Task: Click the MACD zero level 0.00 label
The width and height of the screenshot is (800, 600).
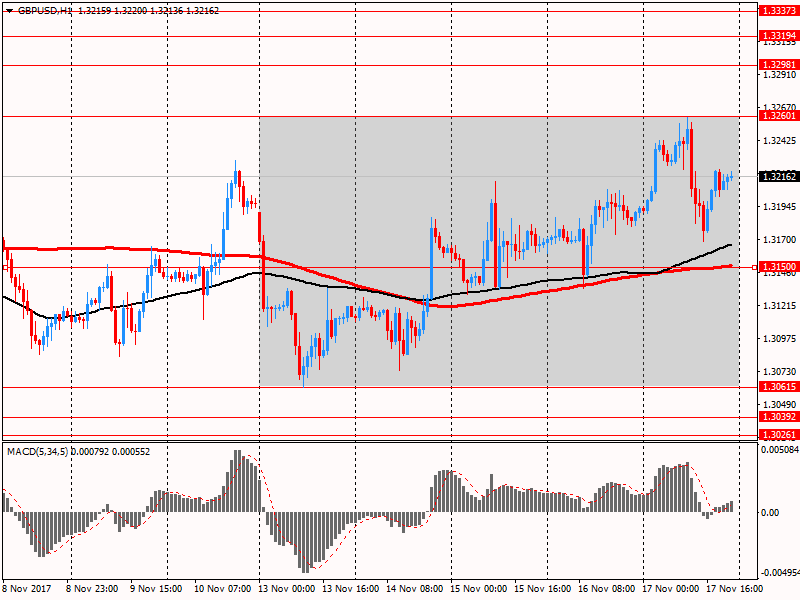Action: pyautogui.click(x=770, y=513)
